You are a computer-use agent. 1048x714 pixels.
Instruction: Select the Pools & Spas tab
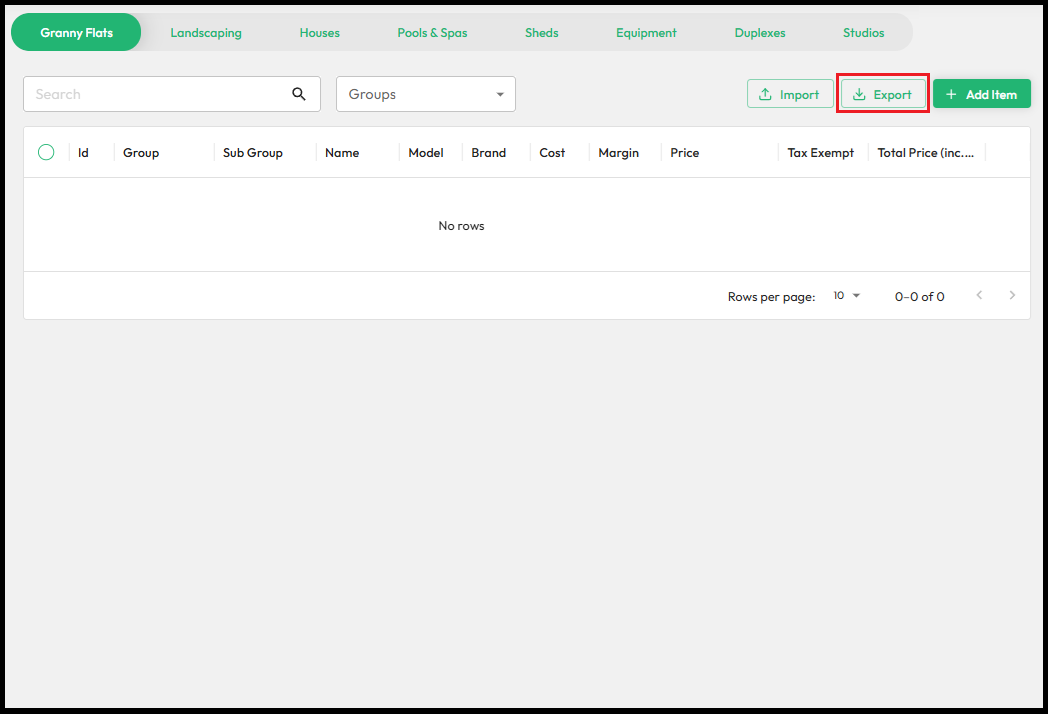point(432,33)
